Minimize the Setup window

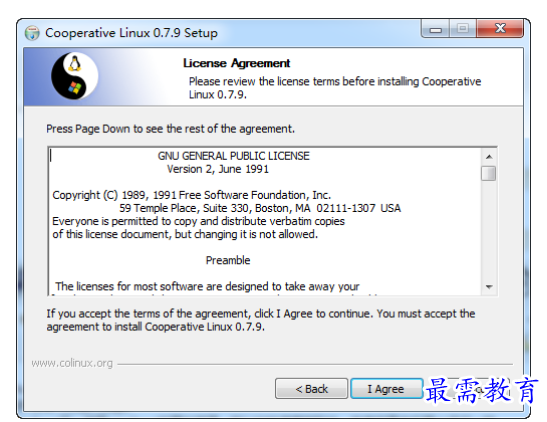click(x=435, y=29)
